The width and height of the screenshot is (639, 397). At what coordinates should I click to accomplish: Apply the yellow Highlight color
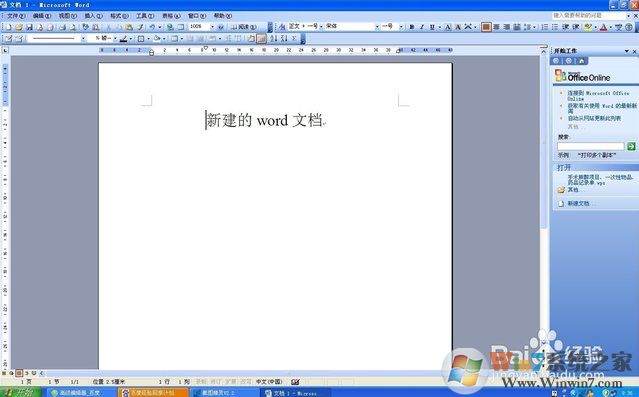[x=588, y=27]
